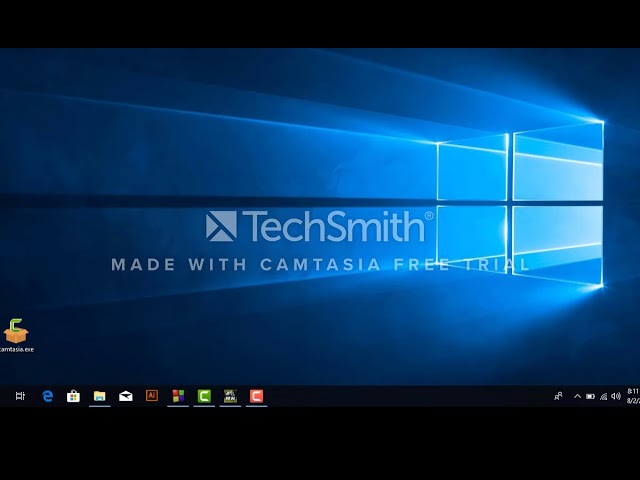Open Task View from the taskbar
Screen dimensions: 640x480
pos(20,396)
